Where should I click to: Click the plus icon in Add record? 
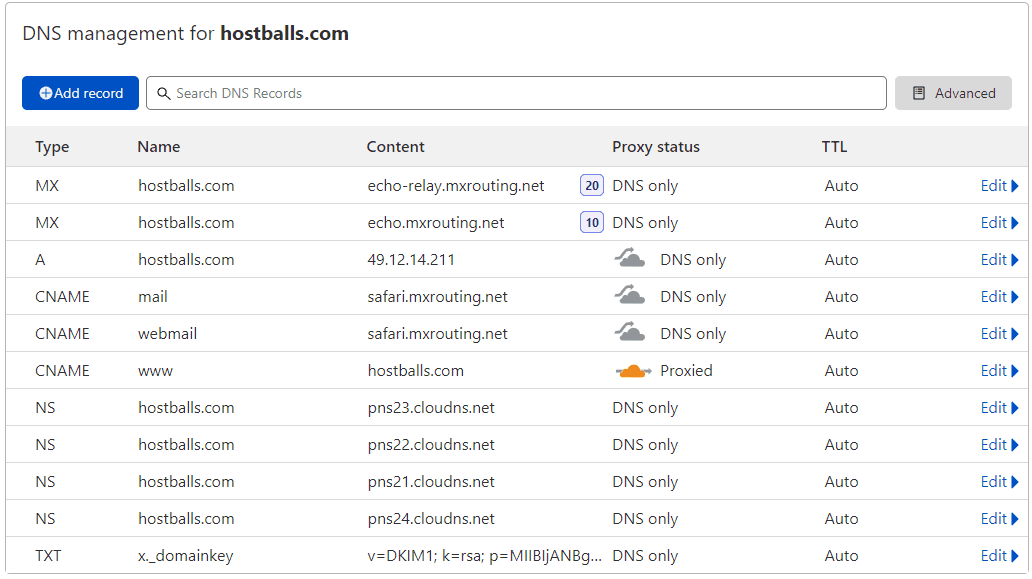tap(46, 93)
